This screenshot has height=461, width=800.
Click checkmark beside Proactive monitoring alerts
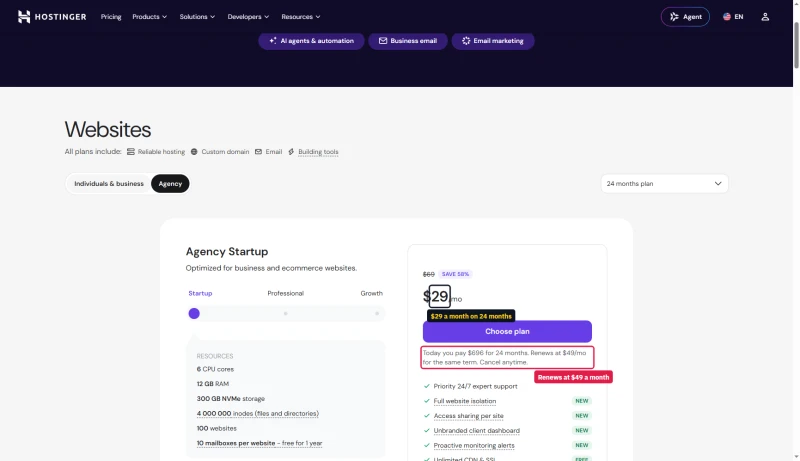click(x=427, y=445)
